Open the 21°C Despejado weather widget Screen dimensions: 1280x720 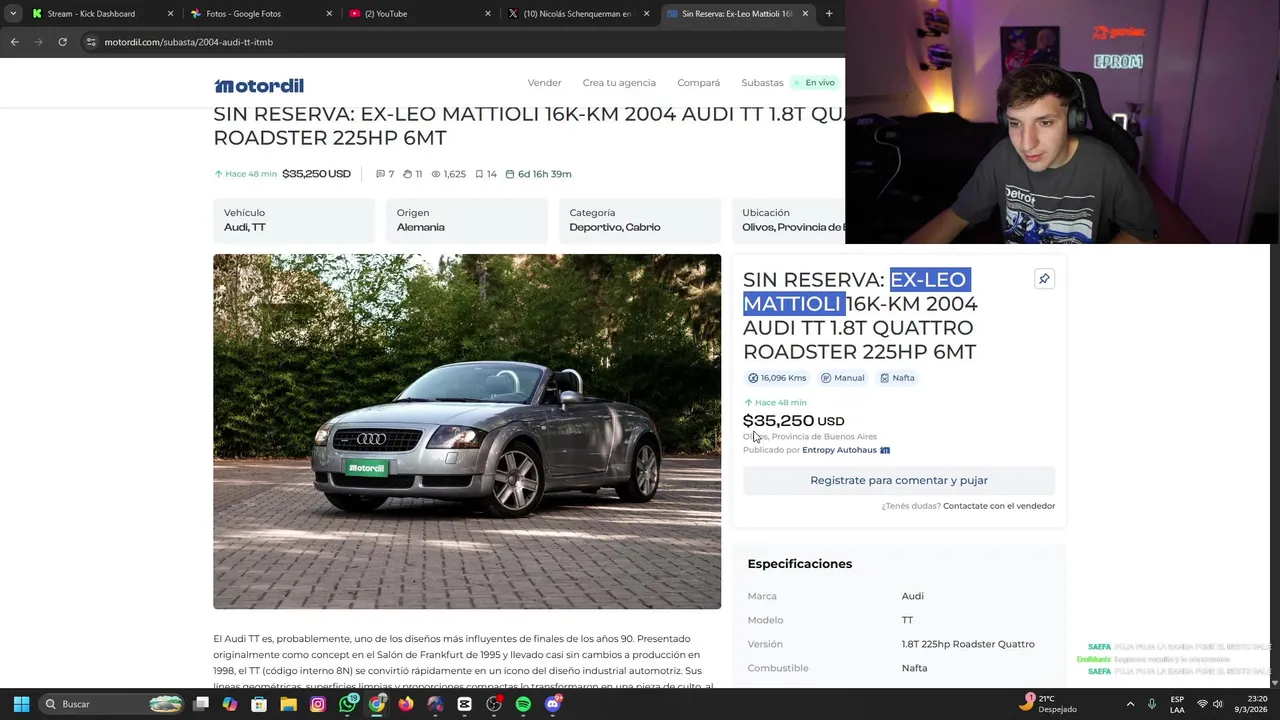(1048, 704)
